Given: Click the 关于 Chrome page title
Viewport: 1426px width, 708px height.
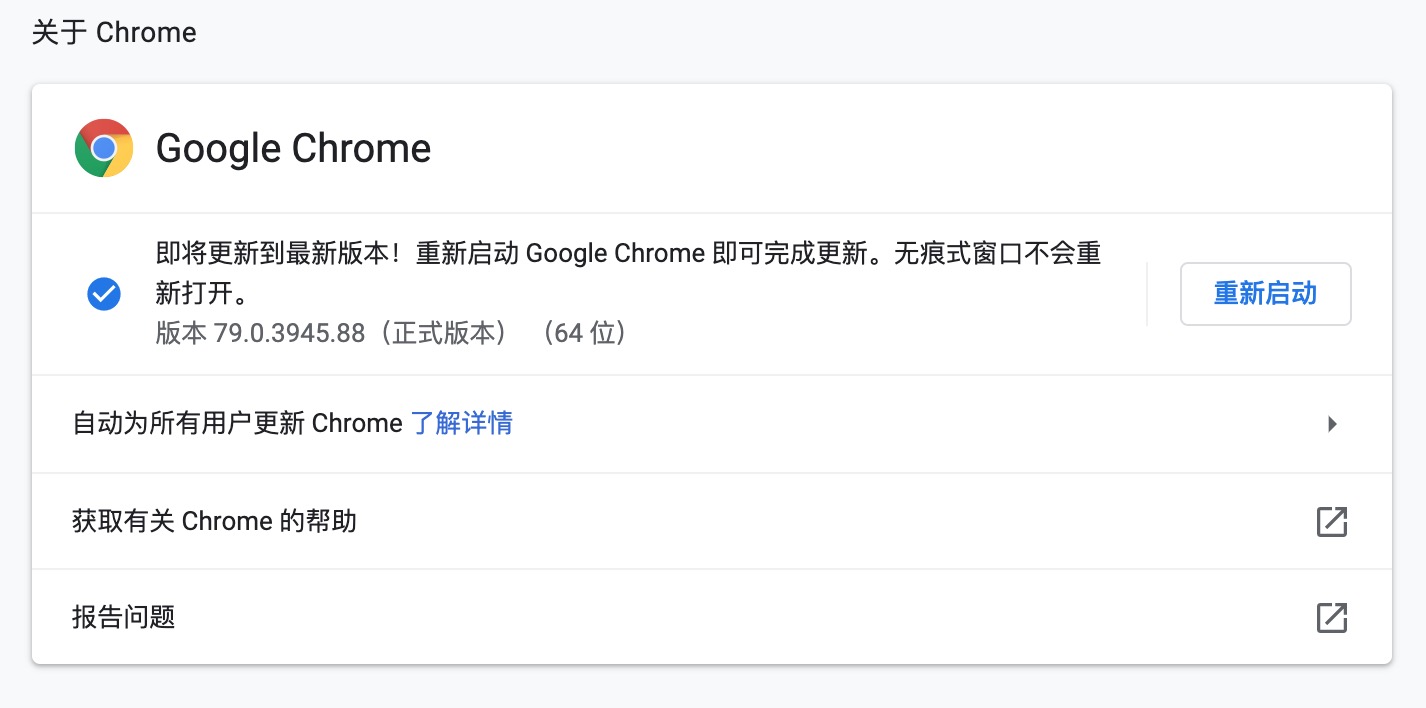Looking at the screenshot, I should 114,32.
